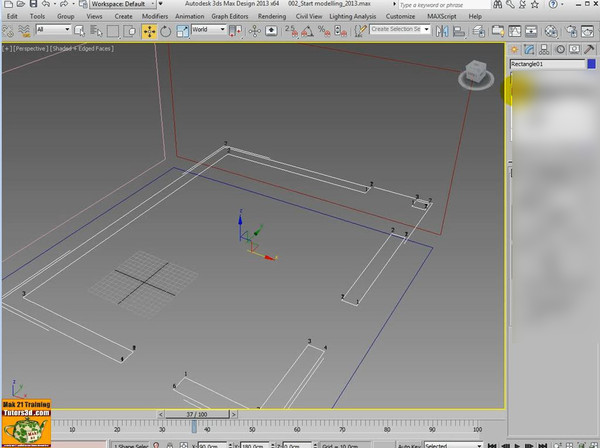
Task: Open the Material Editor
Action: 551,31
